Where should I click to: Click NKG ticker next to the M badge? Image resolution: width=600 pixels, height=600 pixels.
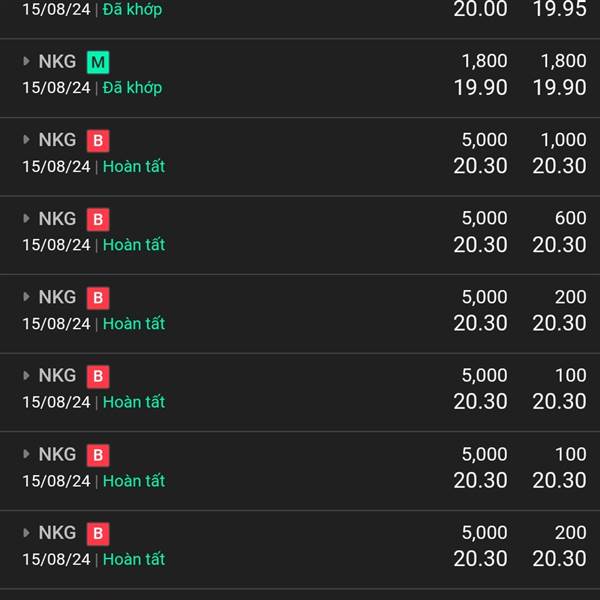tap(57, 62)
